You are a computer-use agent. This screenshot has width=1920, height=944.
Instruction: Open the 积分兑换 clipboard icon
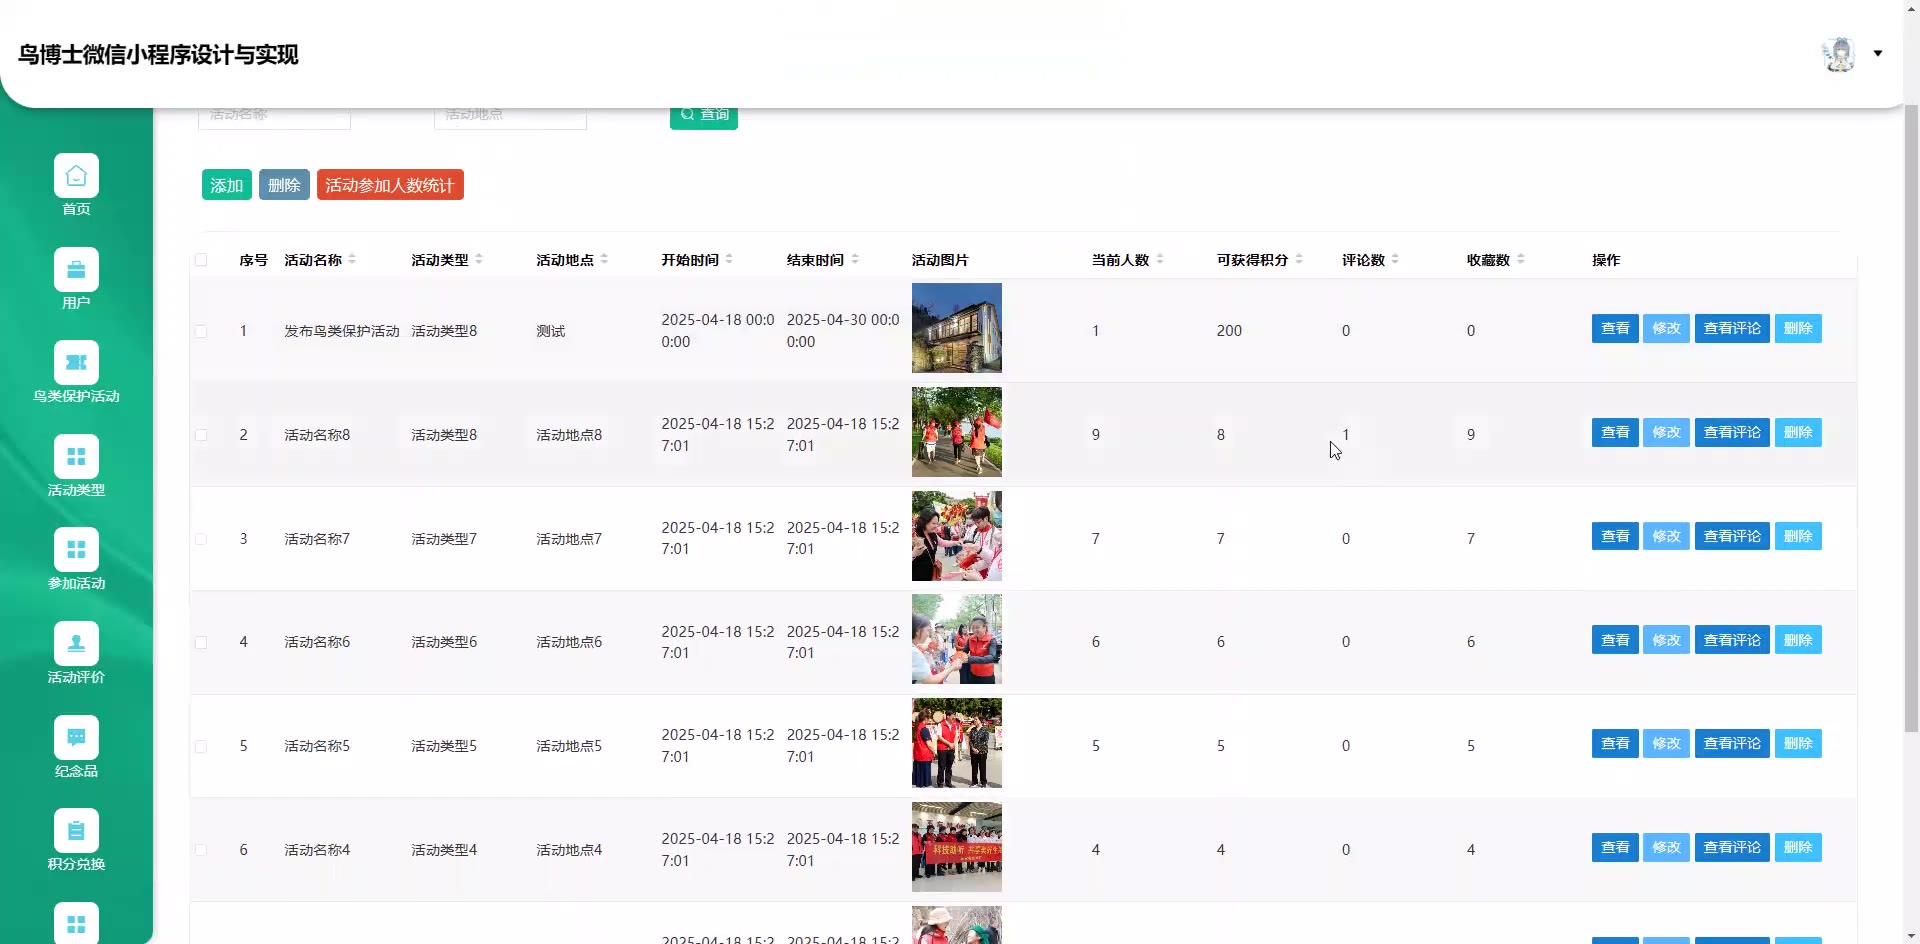(76, 831)
